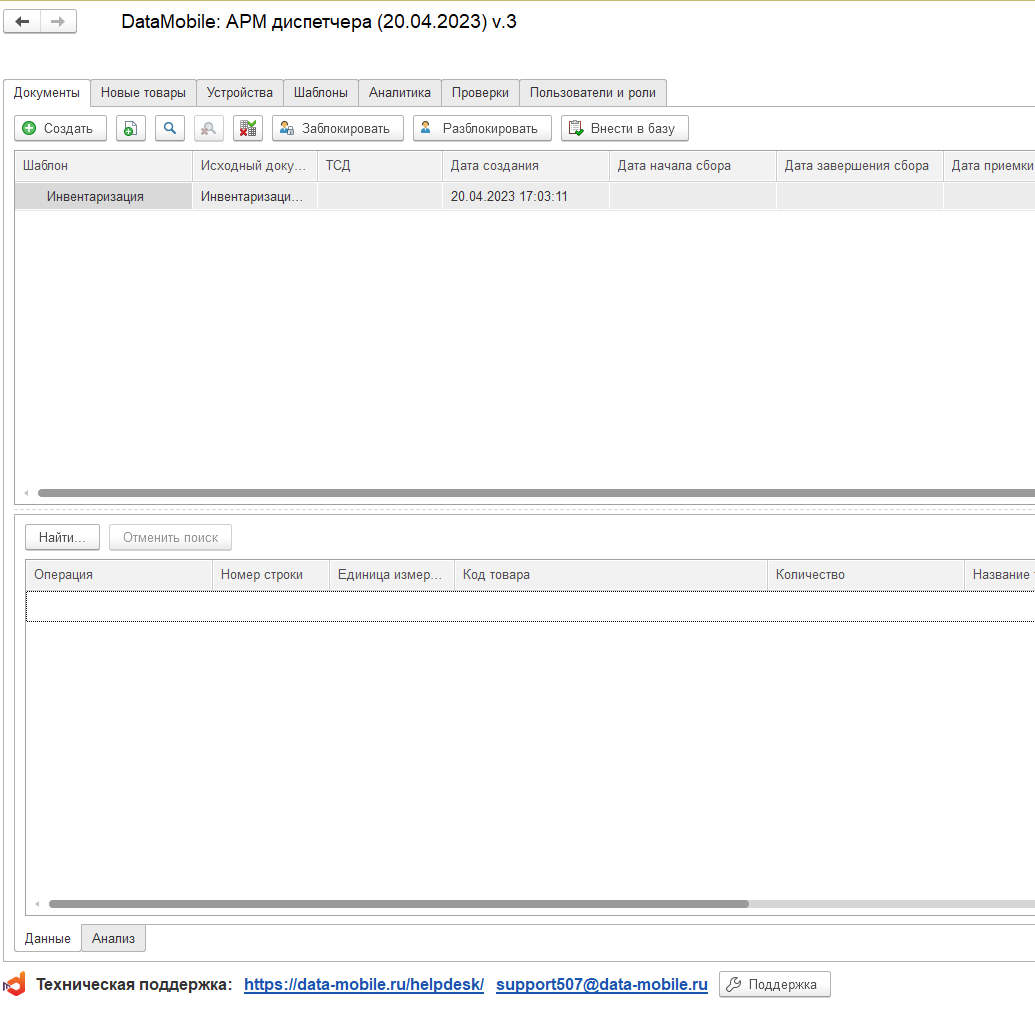The width and height of the screenshot is (1035, 1009).
Task: Click the Разблокировать button
Action: click(481, 128)
